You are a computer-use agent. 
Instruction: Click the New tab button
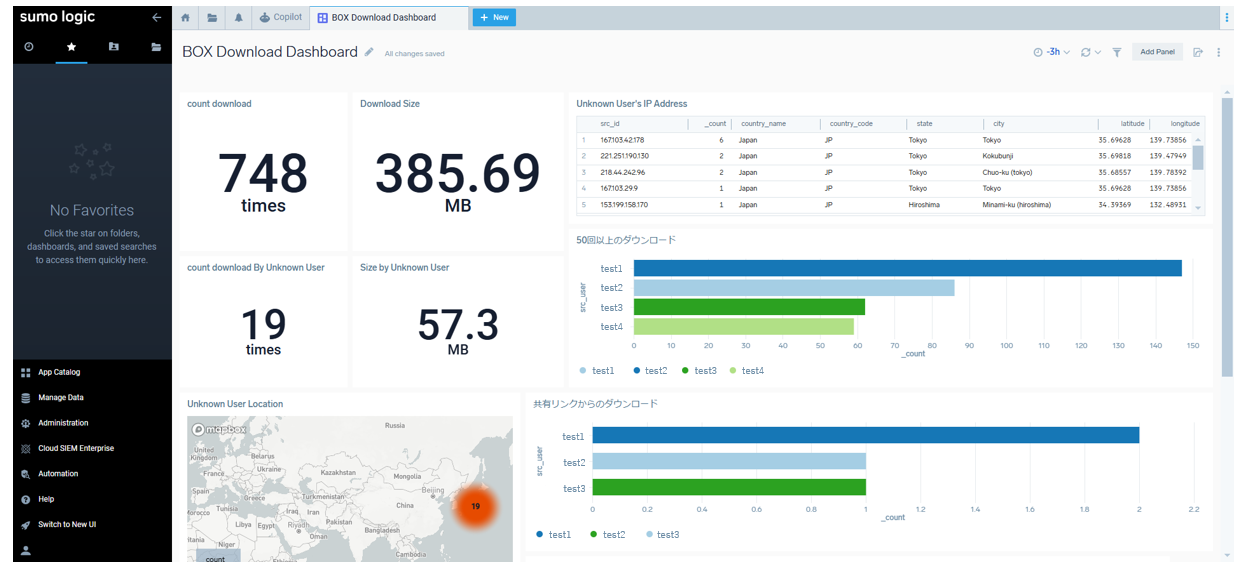coord(494,18)
